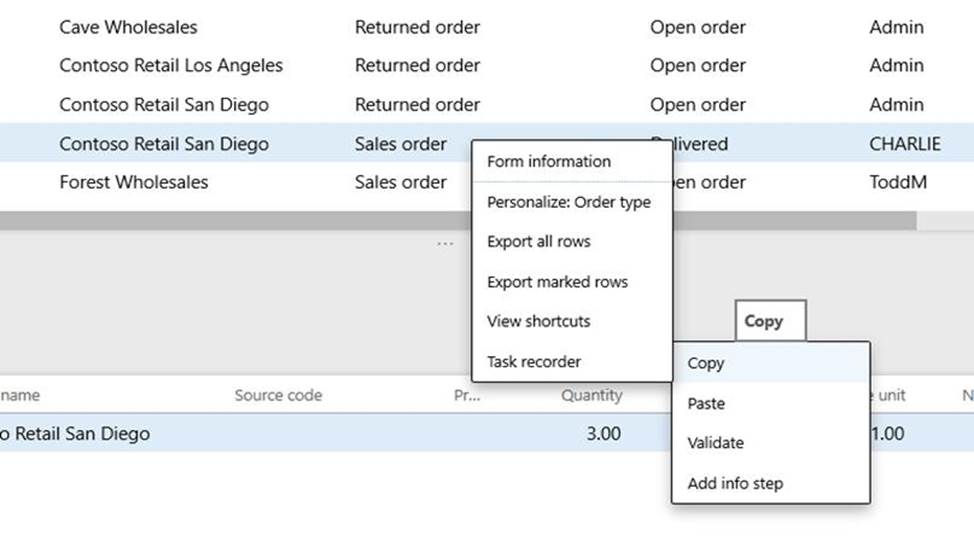
Task: Click Export marked rows entry
Action: 557,282
